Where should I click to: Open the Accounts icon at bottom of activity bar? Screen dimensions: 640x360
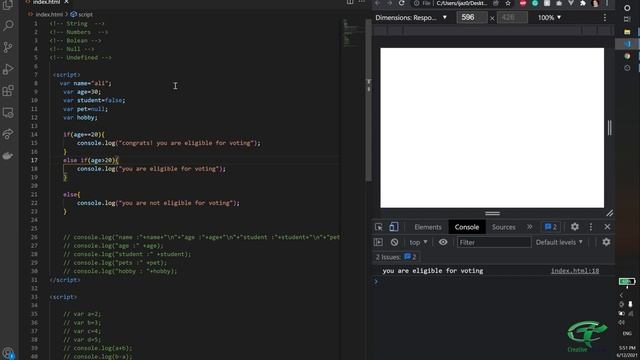pyautogui.click(x=8, y=353)
